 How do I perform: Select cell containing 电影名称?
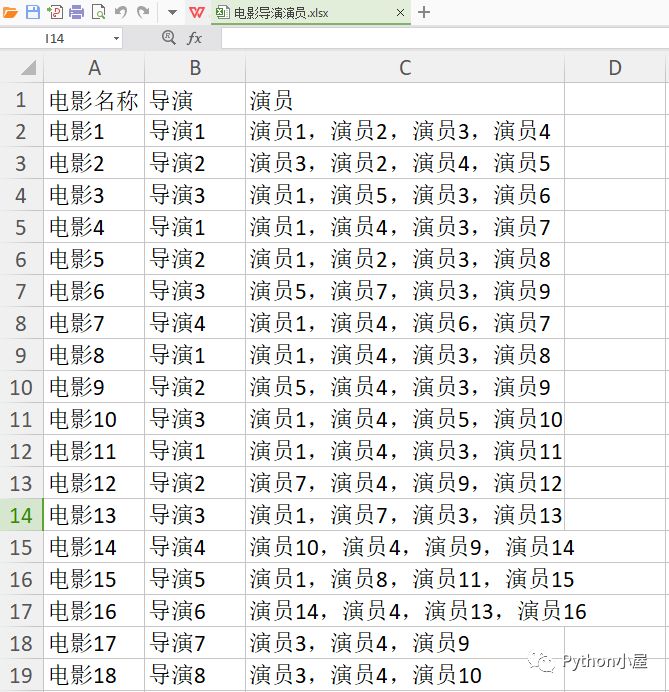point(94,99)
